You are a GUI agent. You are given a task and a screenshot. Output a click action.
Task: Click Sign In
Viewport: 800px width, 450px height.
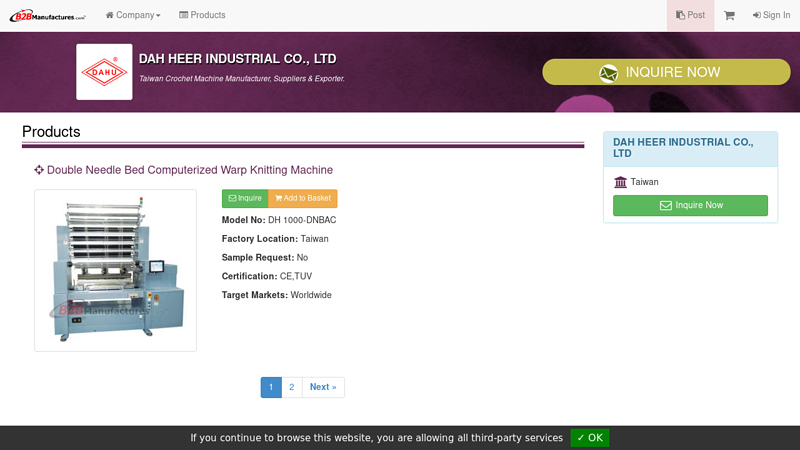pos(771,15)
